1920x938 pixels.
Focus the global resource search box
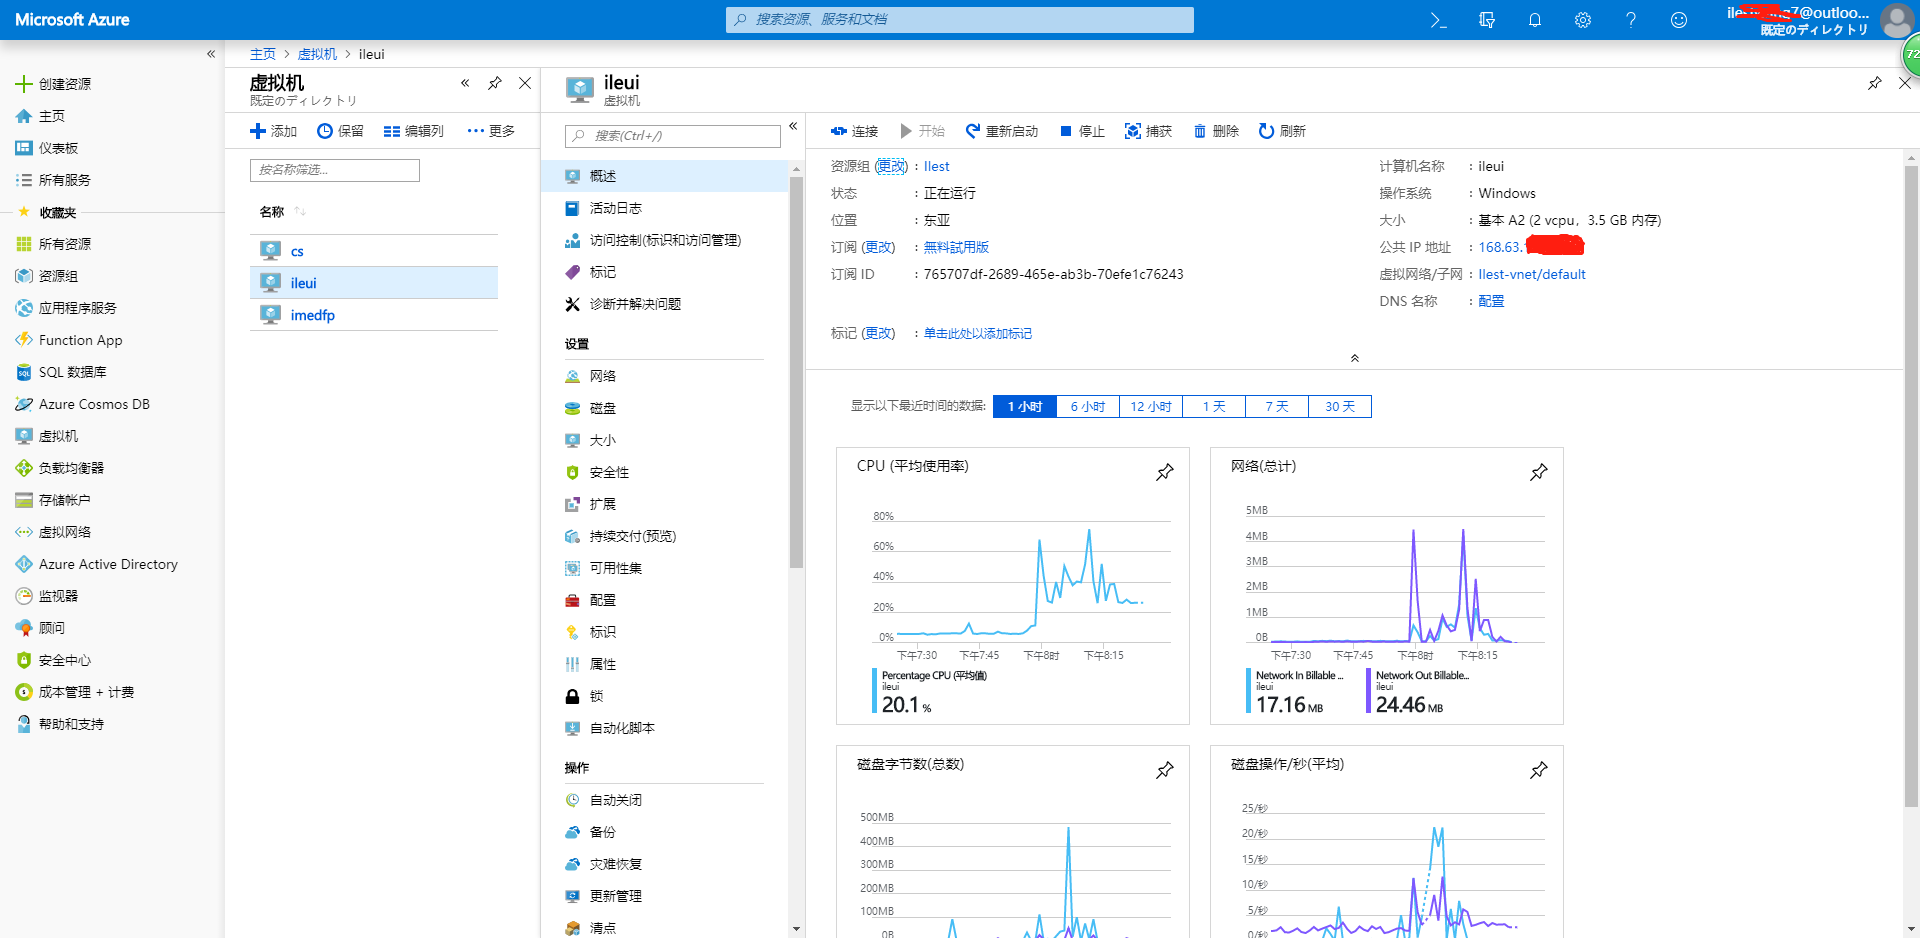pos(960,20)
